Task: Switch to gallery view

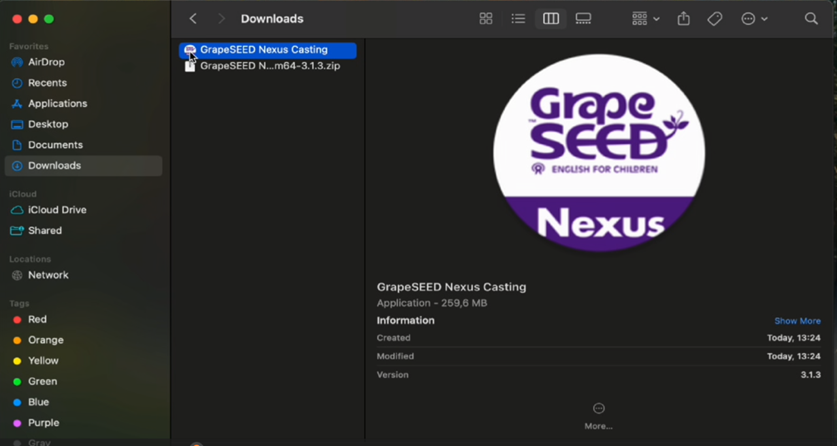Action: 583,19
